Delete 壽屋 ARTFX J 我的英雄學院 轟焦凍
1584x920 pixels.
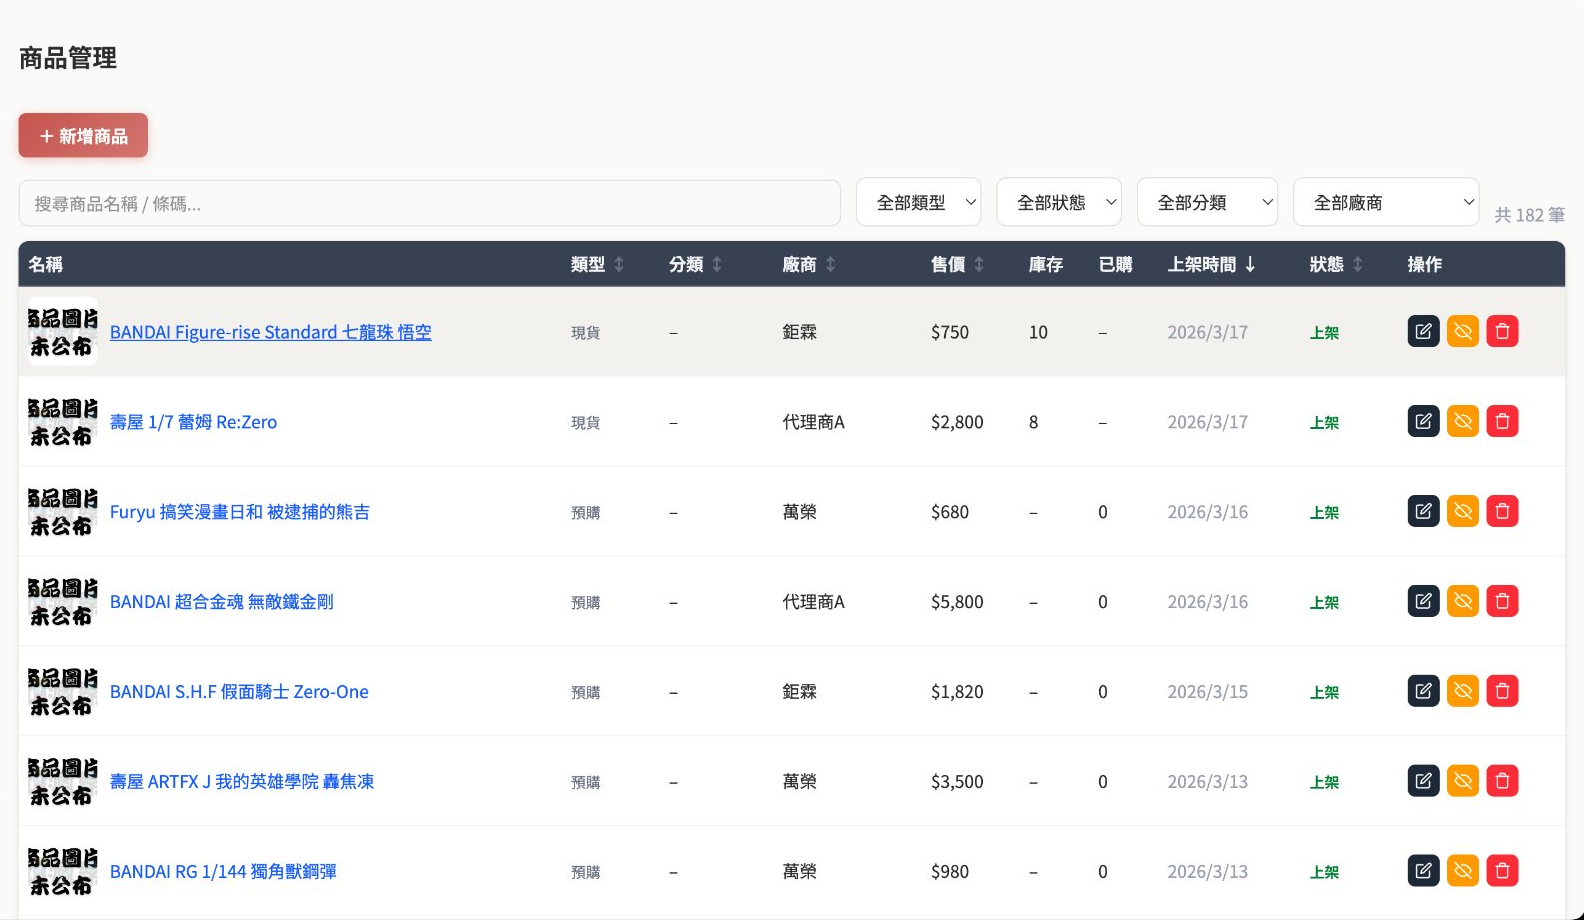pyautogui.click(x=1502, y=781)
